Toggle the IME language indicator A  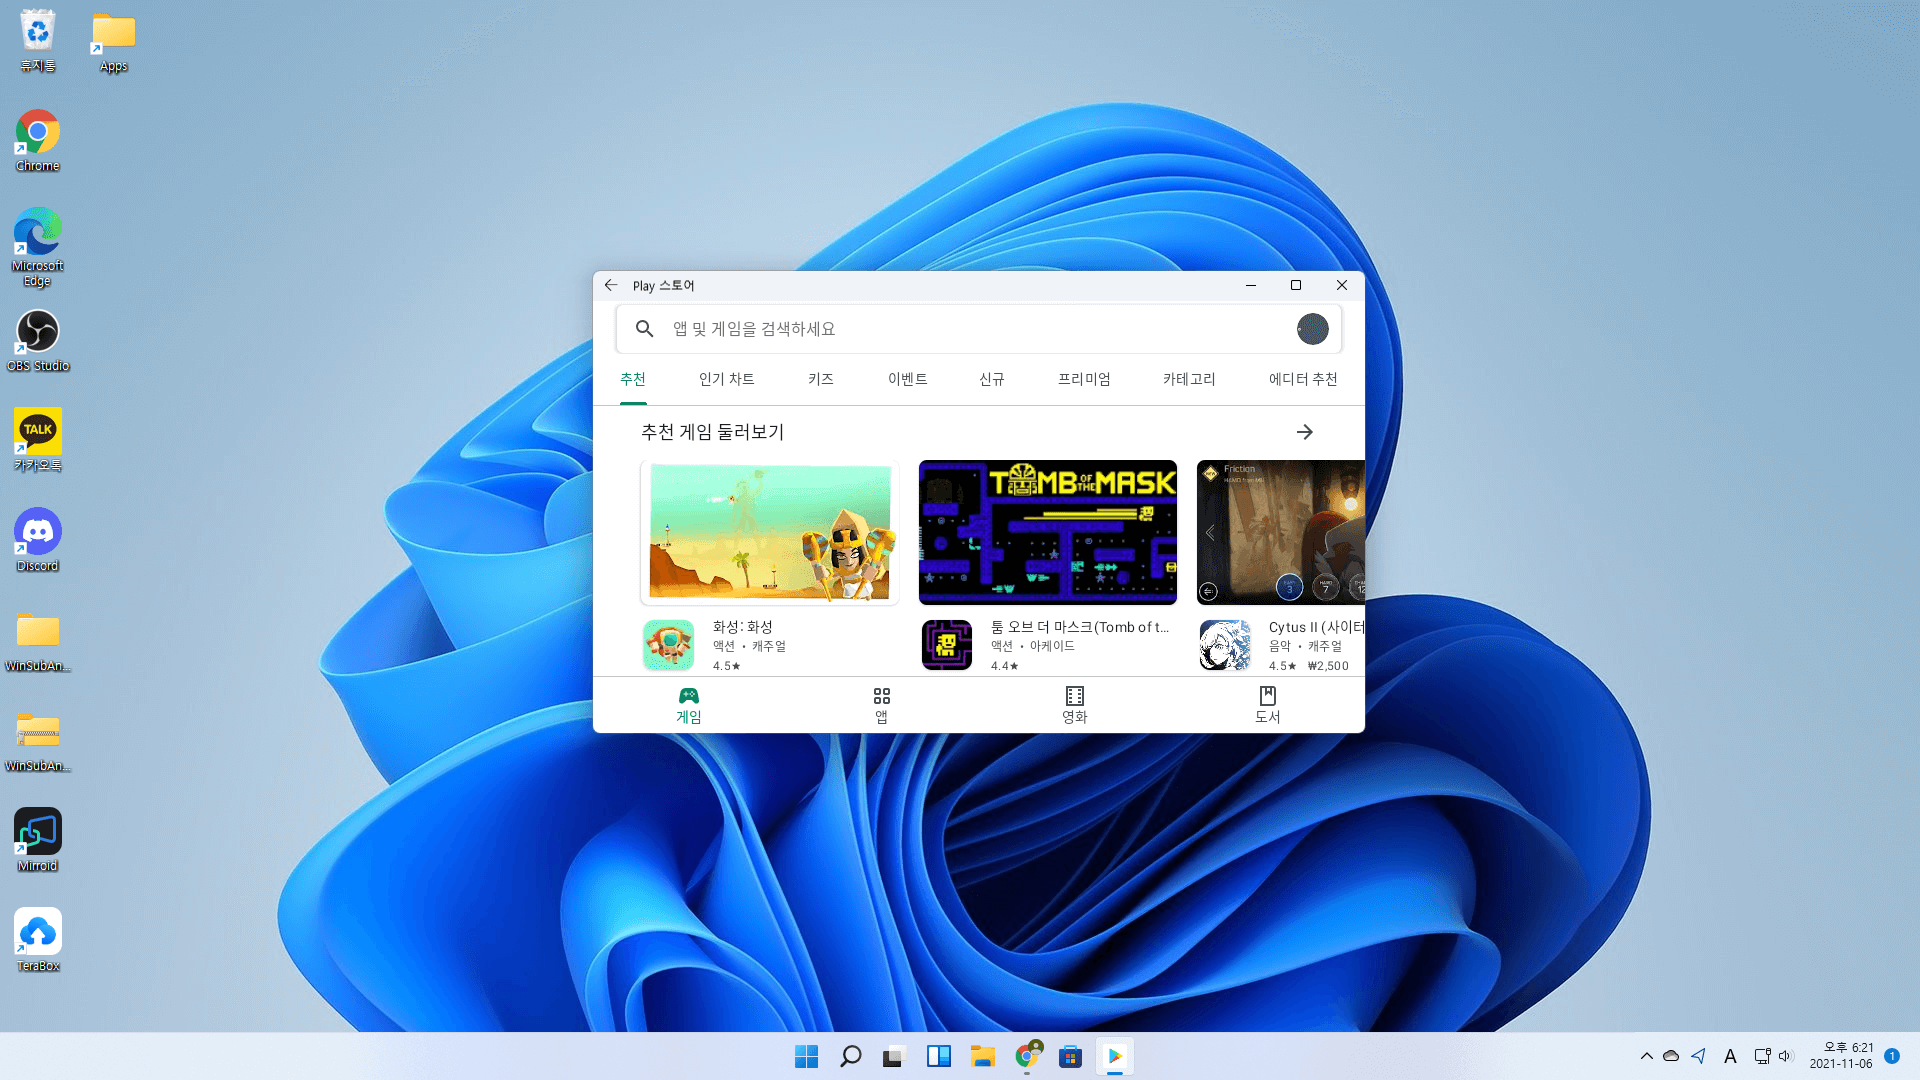[1730, 1056]
